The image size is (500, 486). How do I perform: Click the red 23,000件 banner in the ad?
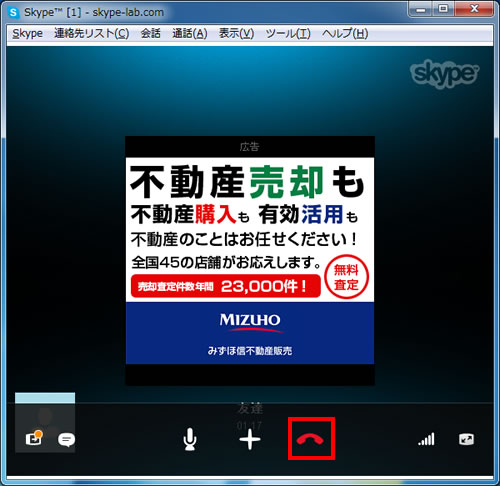point(226,286)
